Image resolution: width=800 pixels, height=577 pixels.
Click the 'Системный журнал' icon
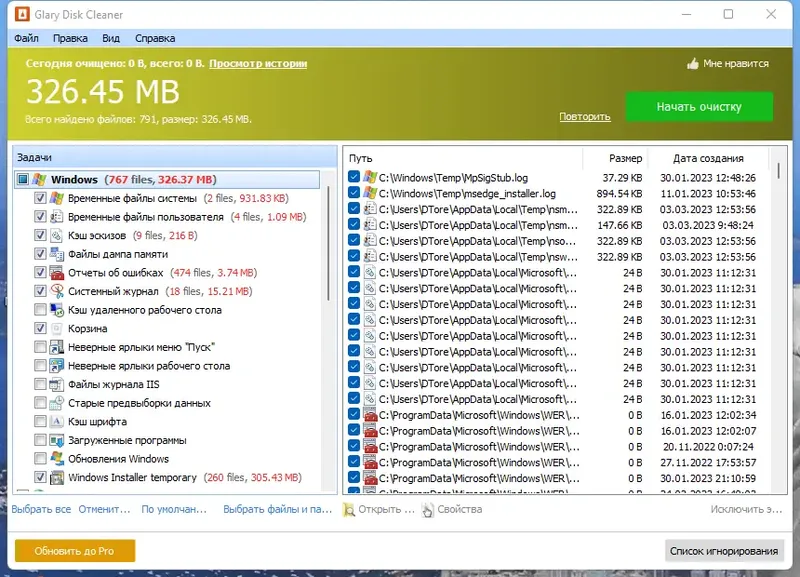point(57,291)
